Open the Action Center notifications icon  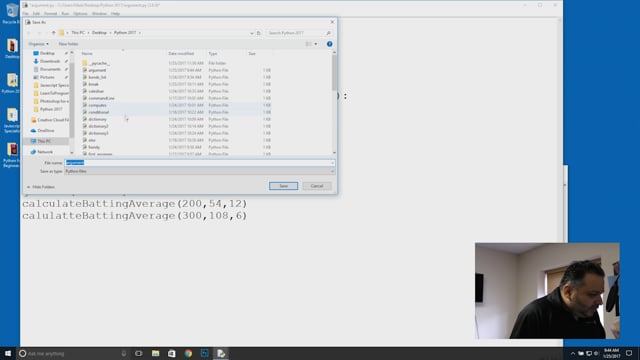629,353
